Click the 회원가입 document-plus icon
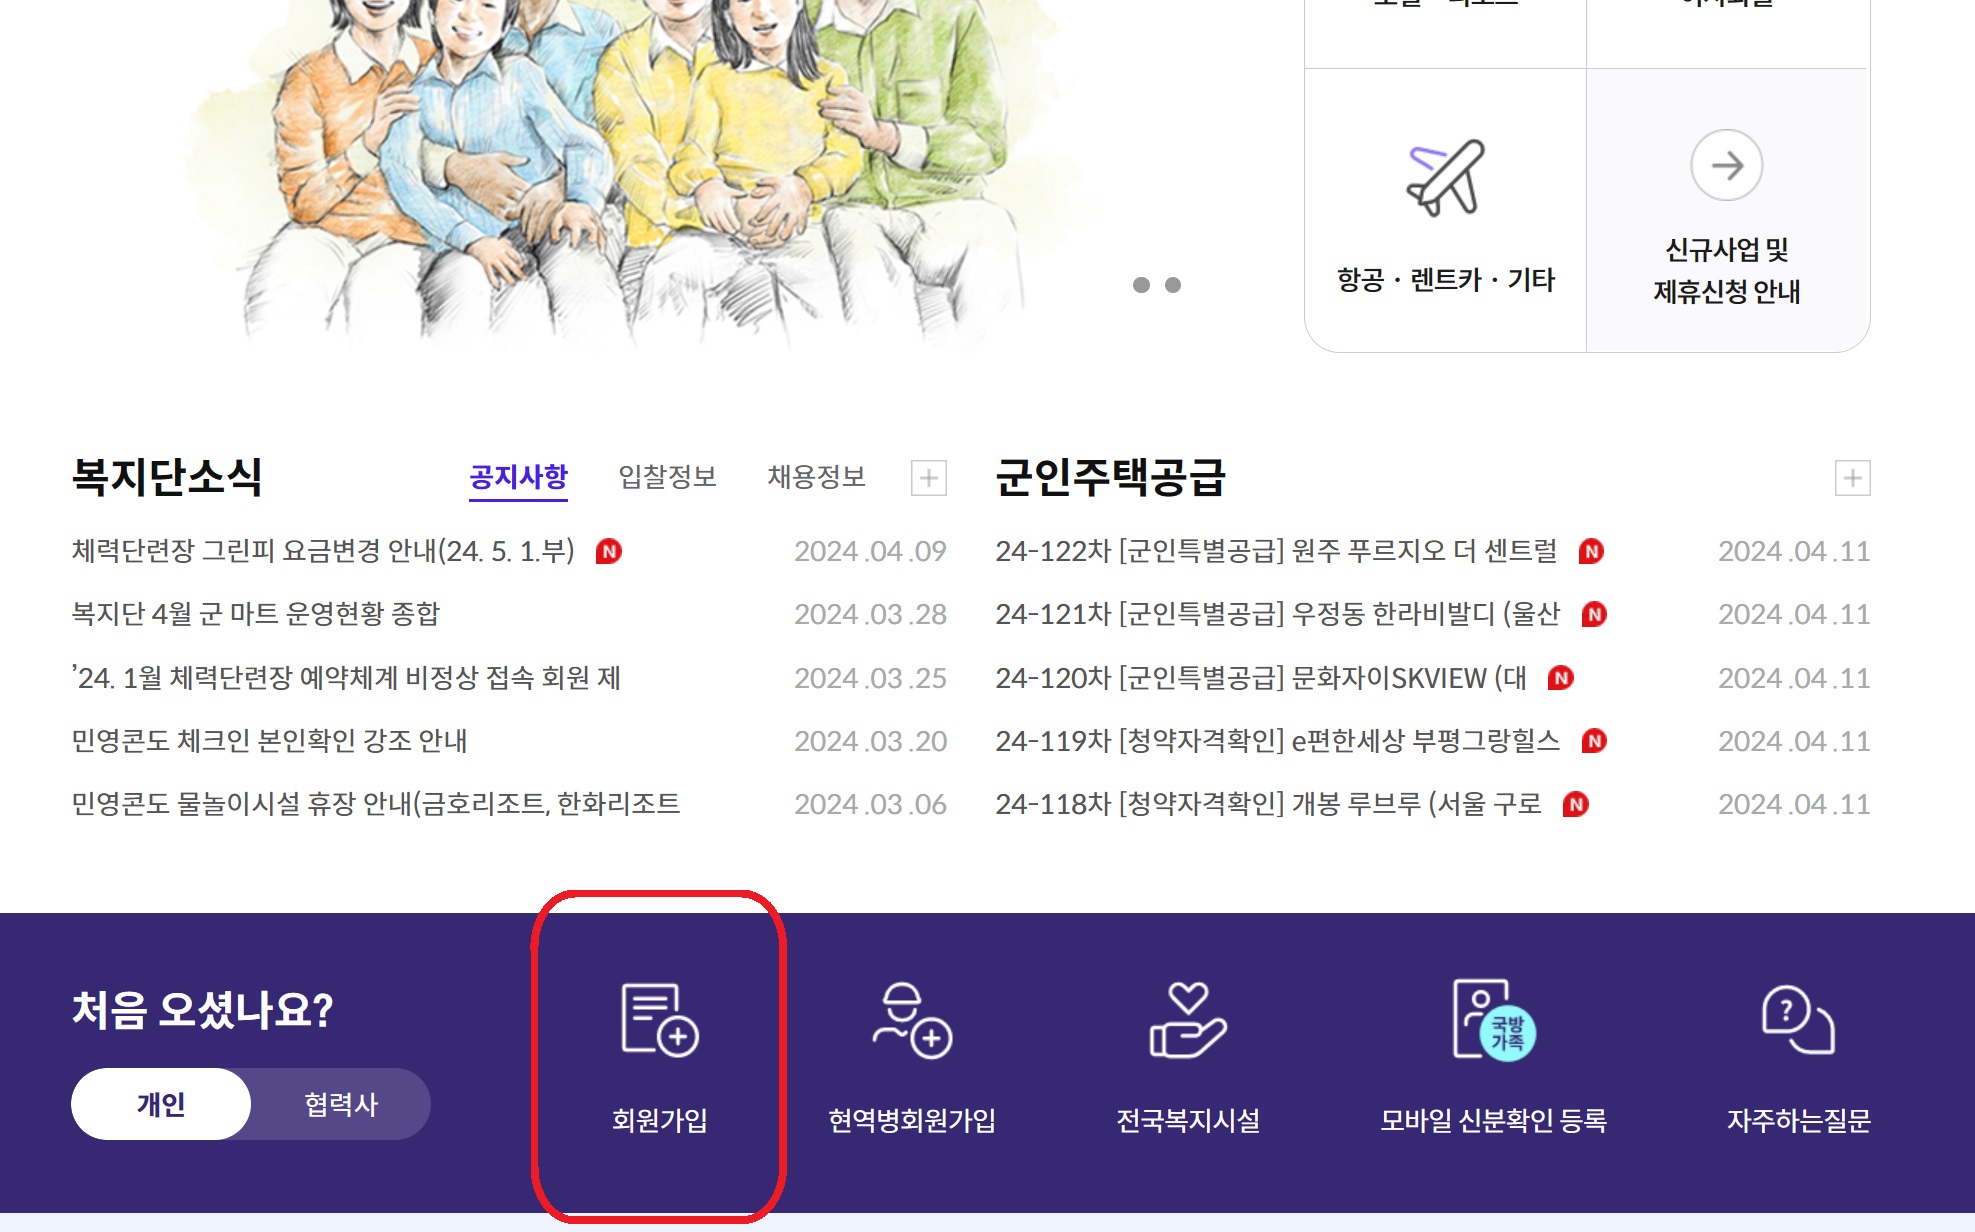The image size is (1975, 1232). [659, 1019]
